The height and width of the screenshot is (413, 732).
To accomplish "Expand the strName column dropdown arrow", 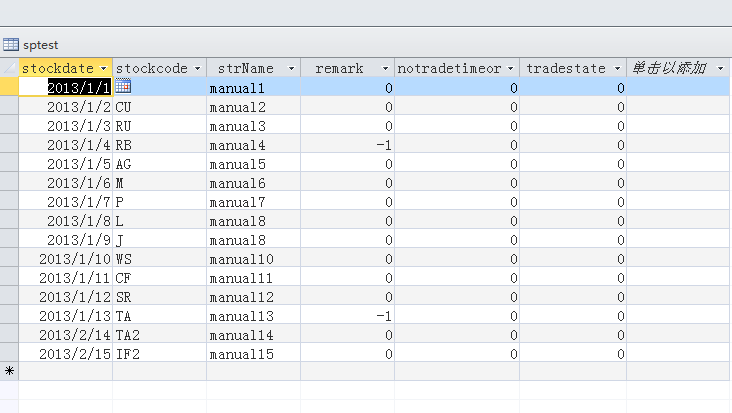I will [x=291, y=68].
